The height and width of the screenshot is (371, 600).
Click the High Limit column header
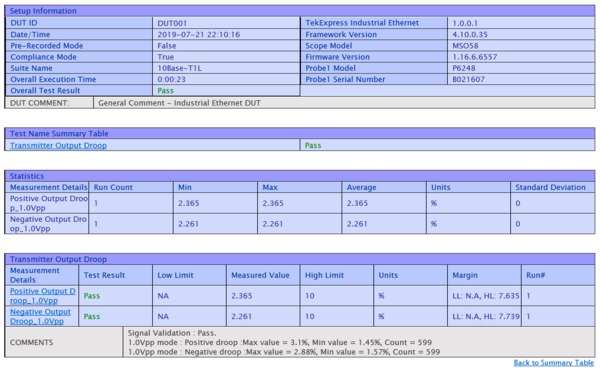(x=337, y=275)
